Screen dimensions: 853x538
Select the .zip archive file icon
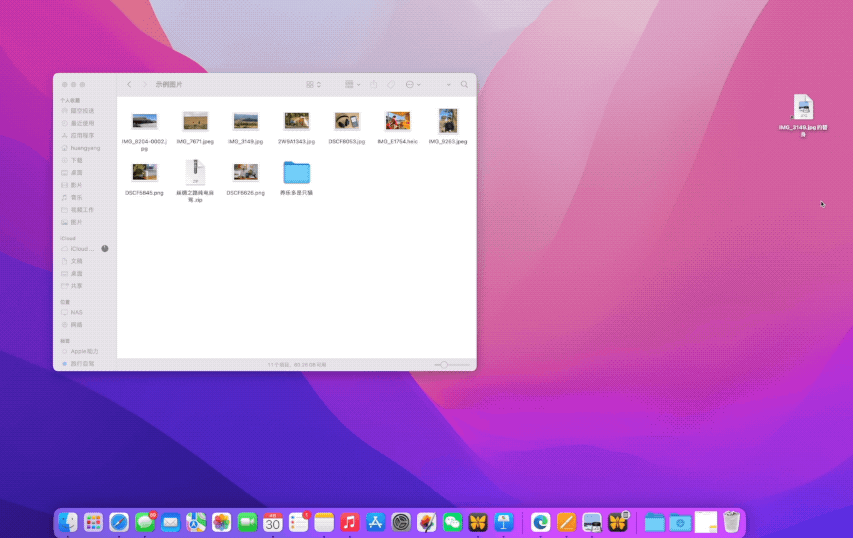point(195,172)
